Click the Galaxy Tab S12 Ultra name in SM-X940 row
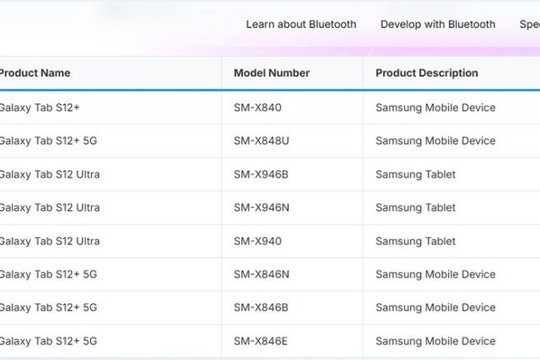Screen dimensions: 540x360 50,241
